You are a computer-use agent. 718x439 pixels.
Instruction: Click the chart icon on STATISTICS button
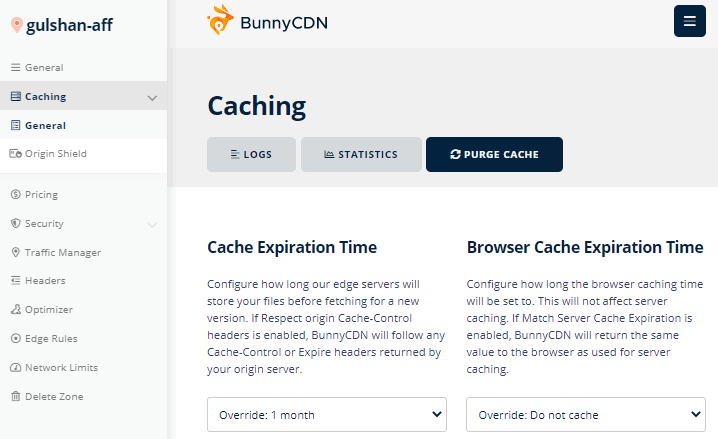pos(329,154)
